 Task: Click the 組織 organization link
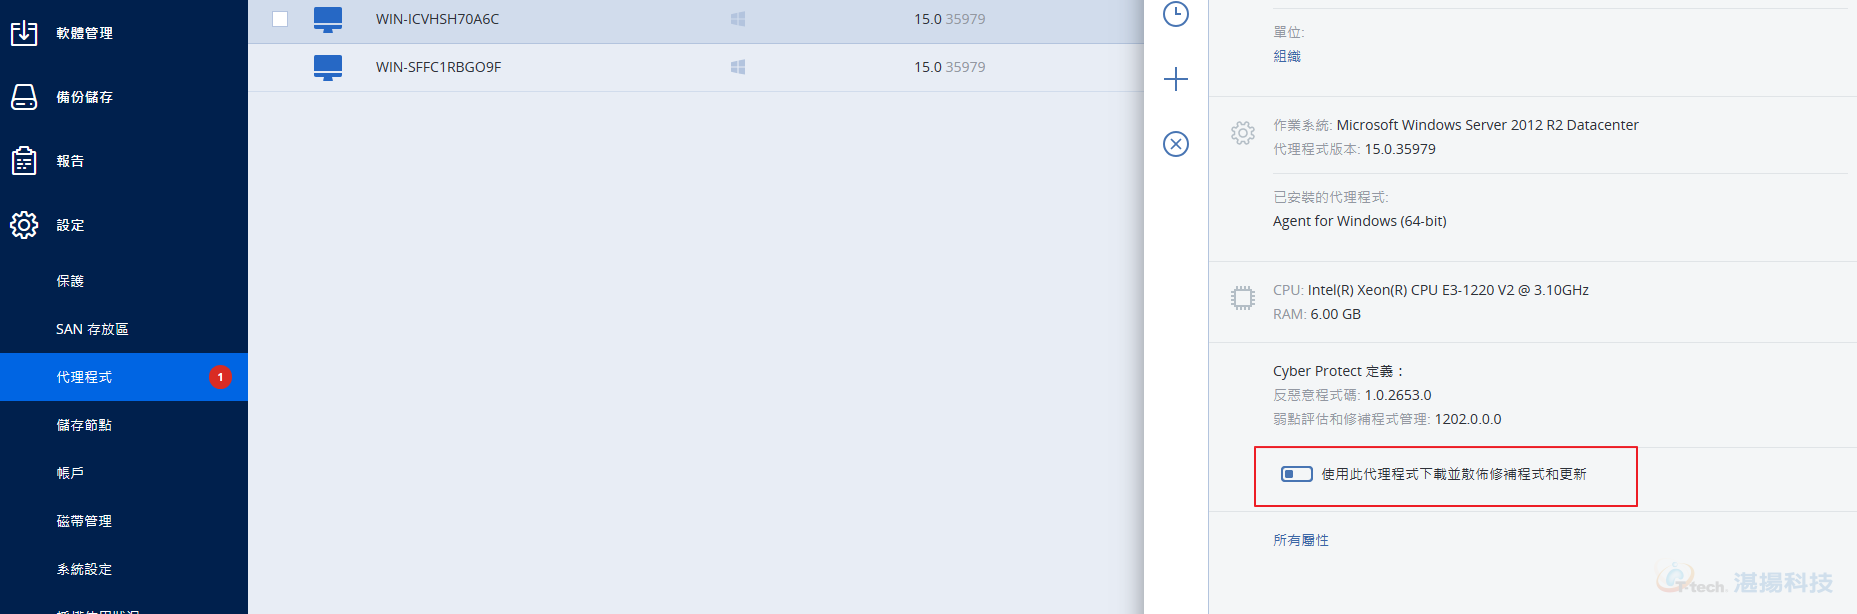(x=1287, y=57)
